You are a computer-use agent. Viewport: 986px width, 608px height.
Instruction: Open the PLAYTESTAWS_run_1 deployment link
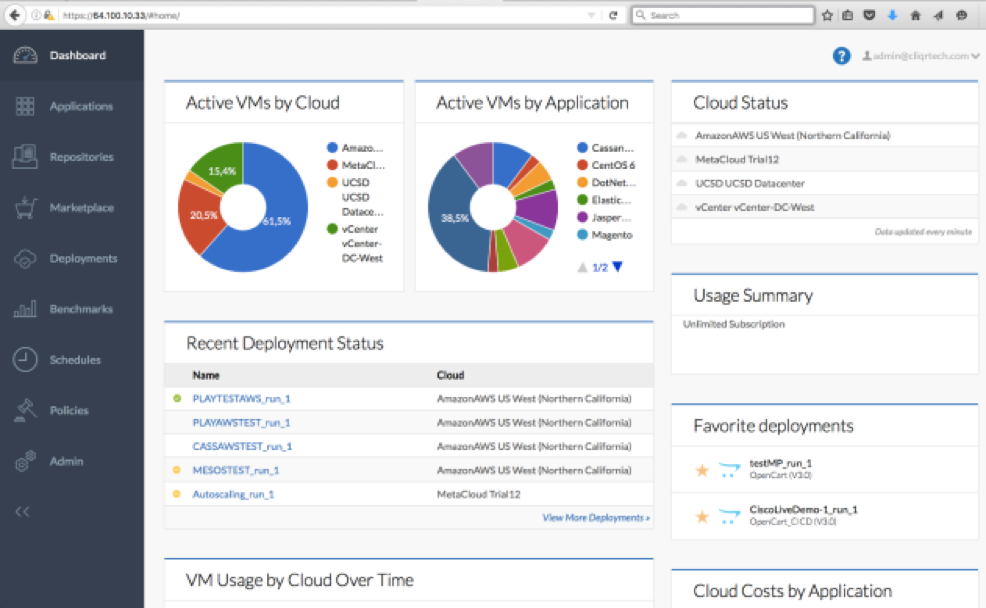pos(241,399)
